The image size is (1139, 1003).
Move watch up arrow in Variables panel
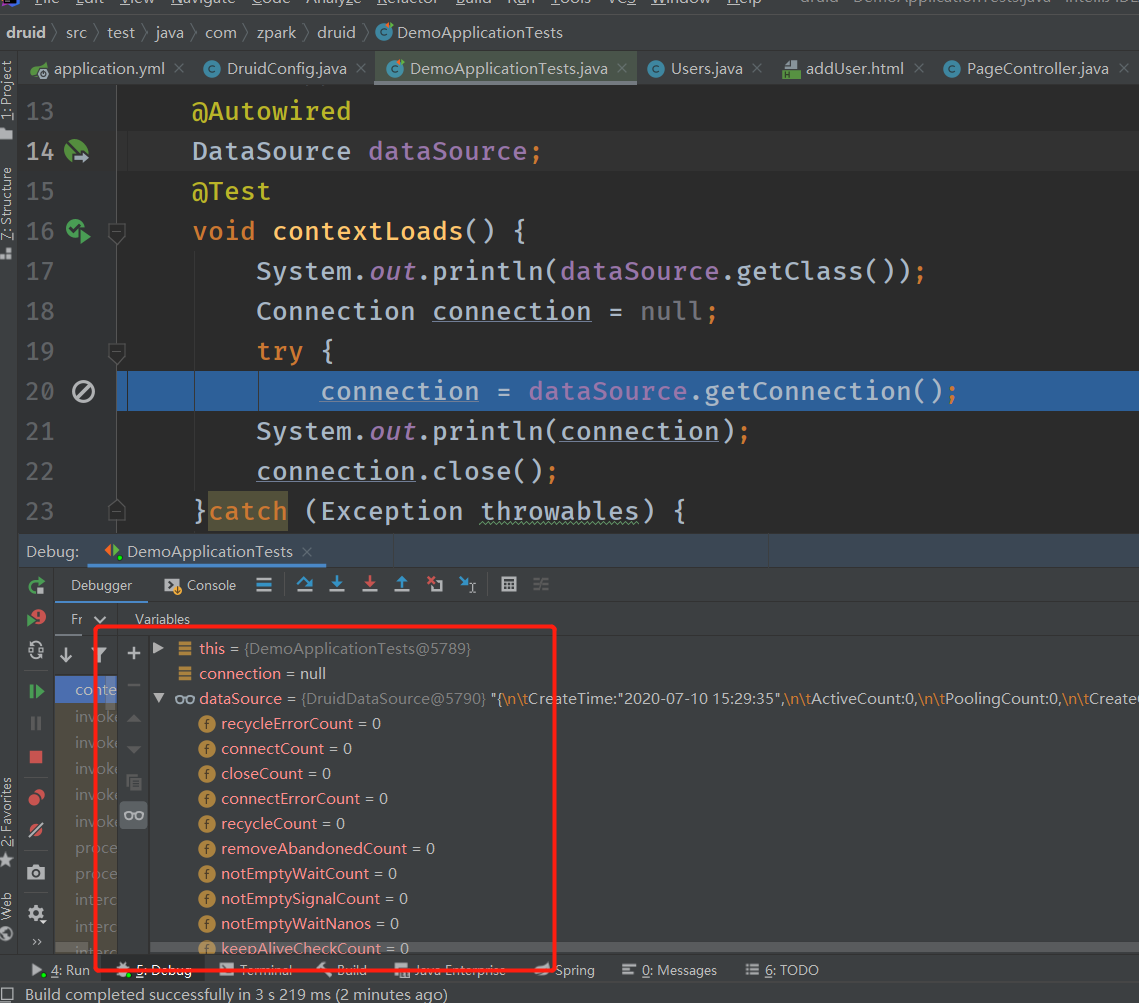134,718
